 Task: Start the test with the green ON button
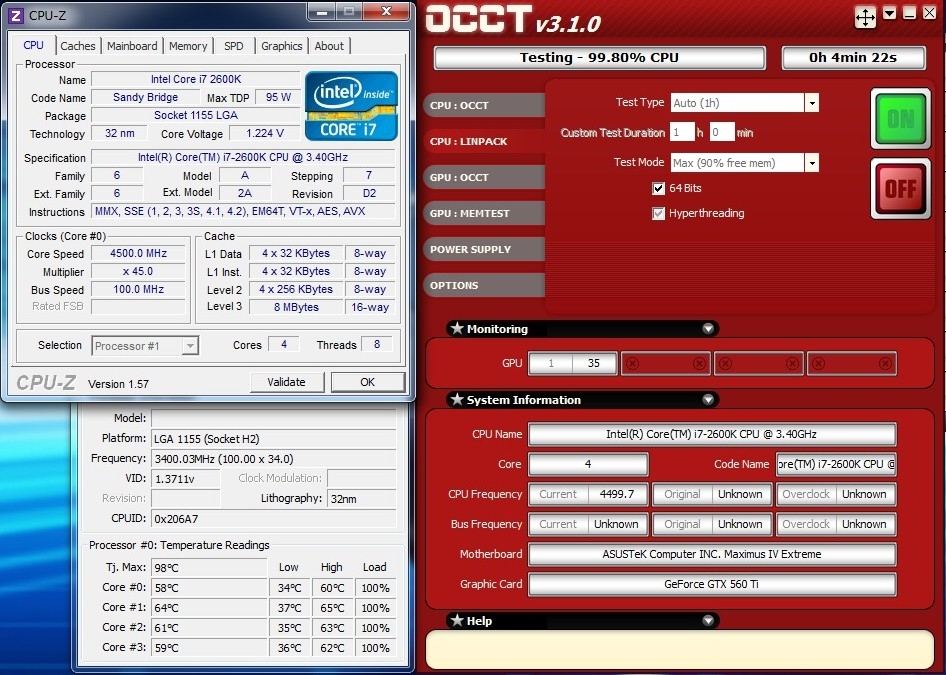coord(900,119)
